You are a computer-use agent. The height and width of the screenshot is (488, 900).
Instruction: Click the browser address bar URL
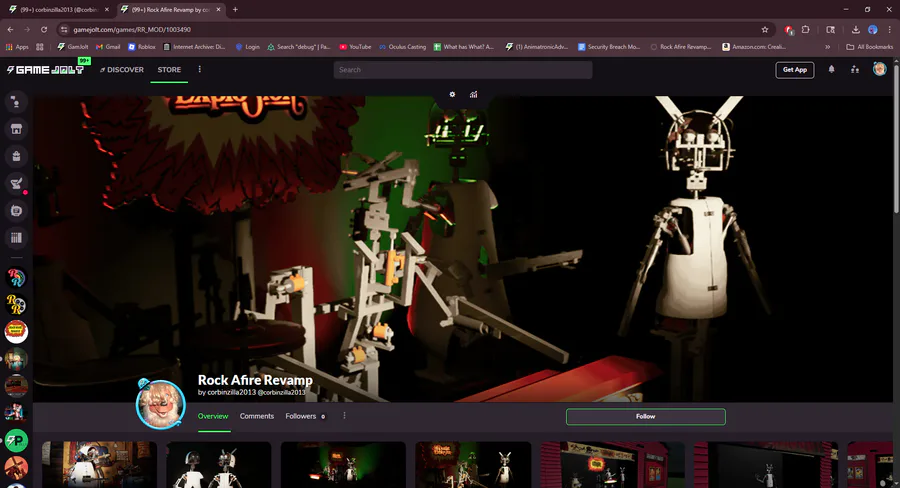coord(132,29)
